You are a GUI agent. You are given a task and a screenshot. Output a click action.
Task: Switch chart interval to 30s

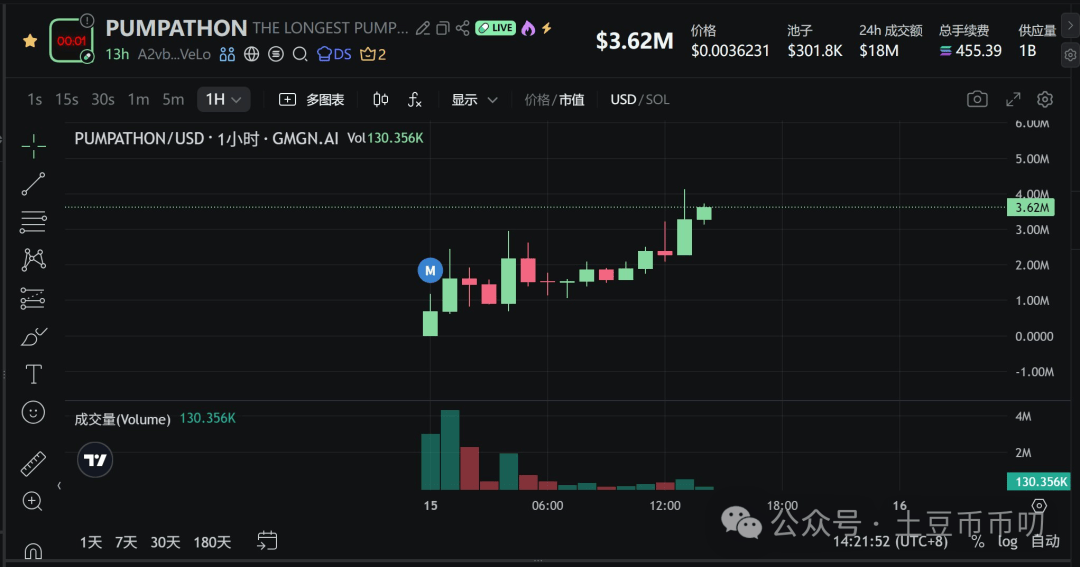[103, 100]
